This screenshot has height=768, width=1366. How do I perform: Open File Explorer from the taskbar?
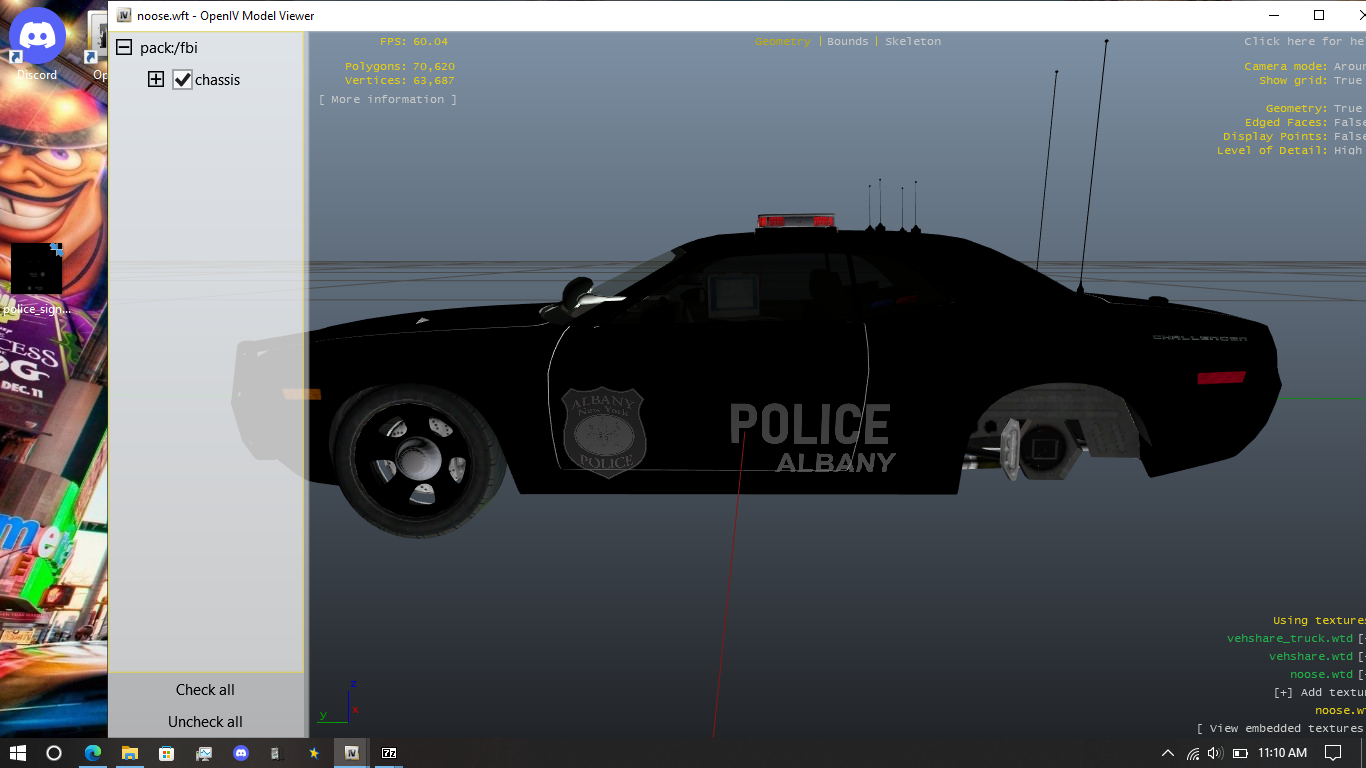click(x=130, y=753)
